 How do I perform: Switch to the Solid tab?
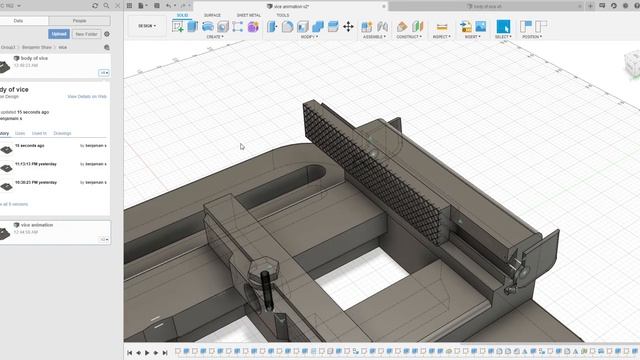click(x=182, y=15)
